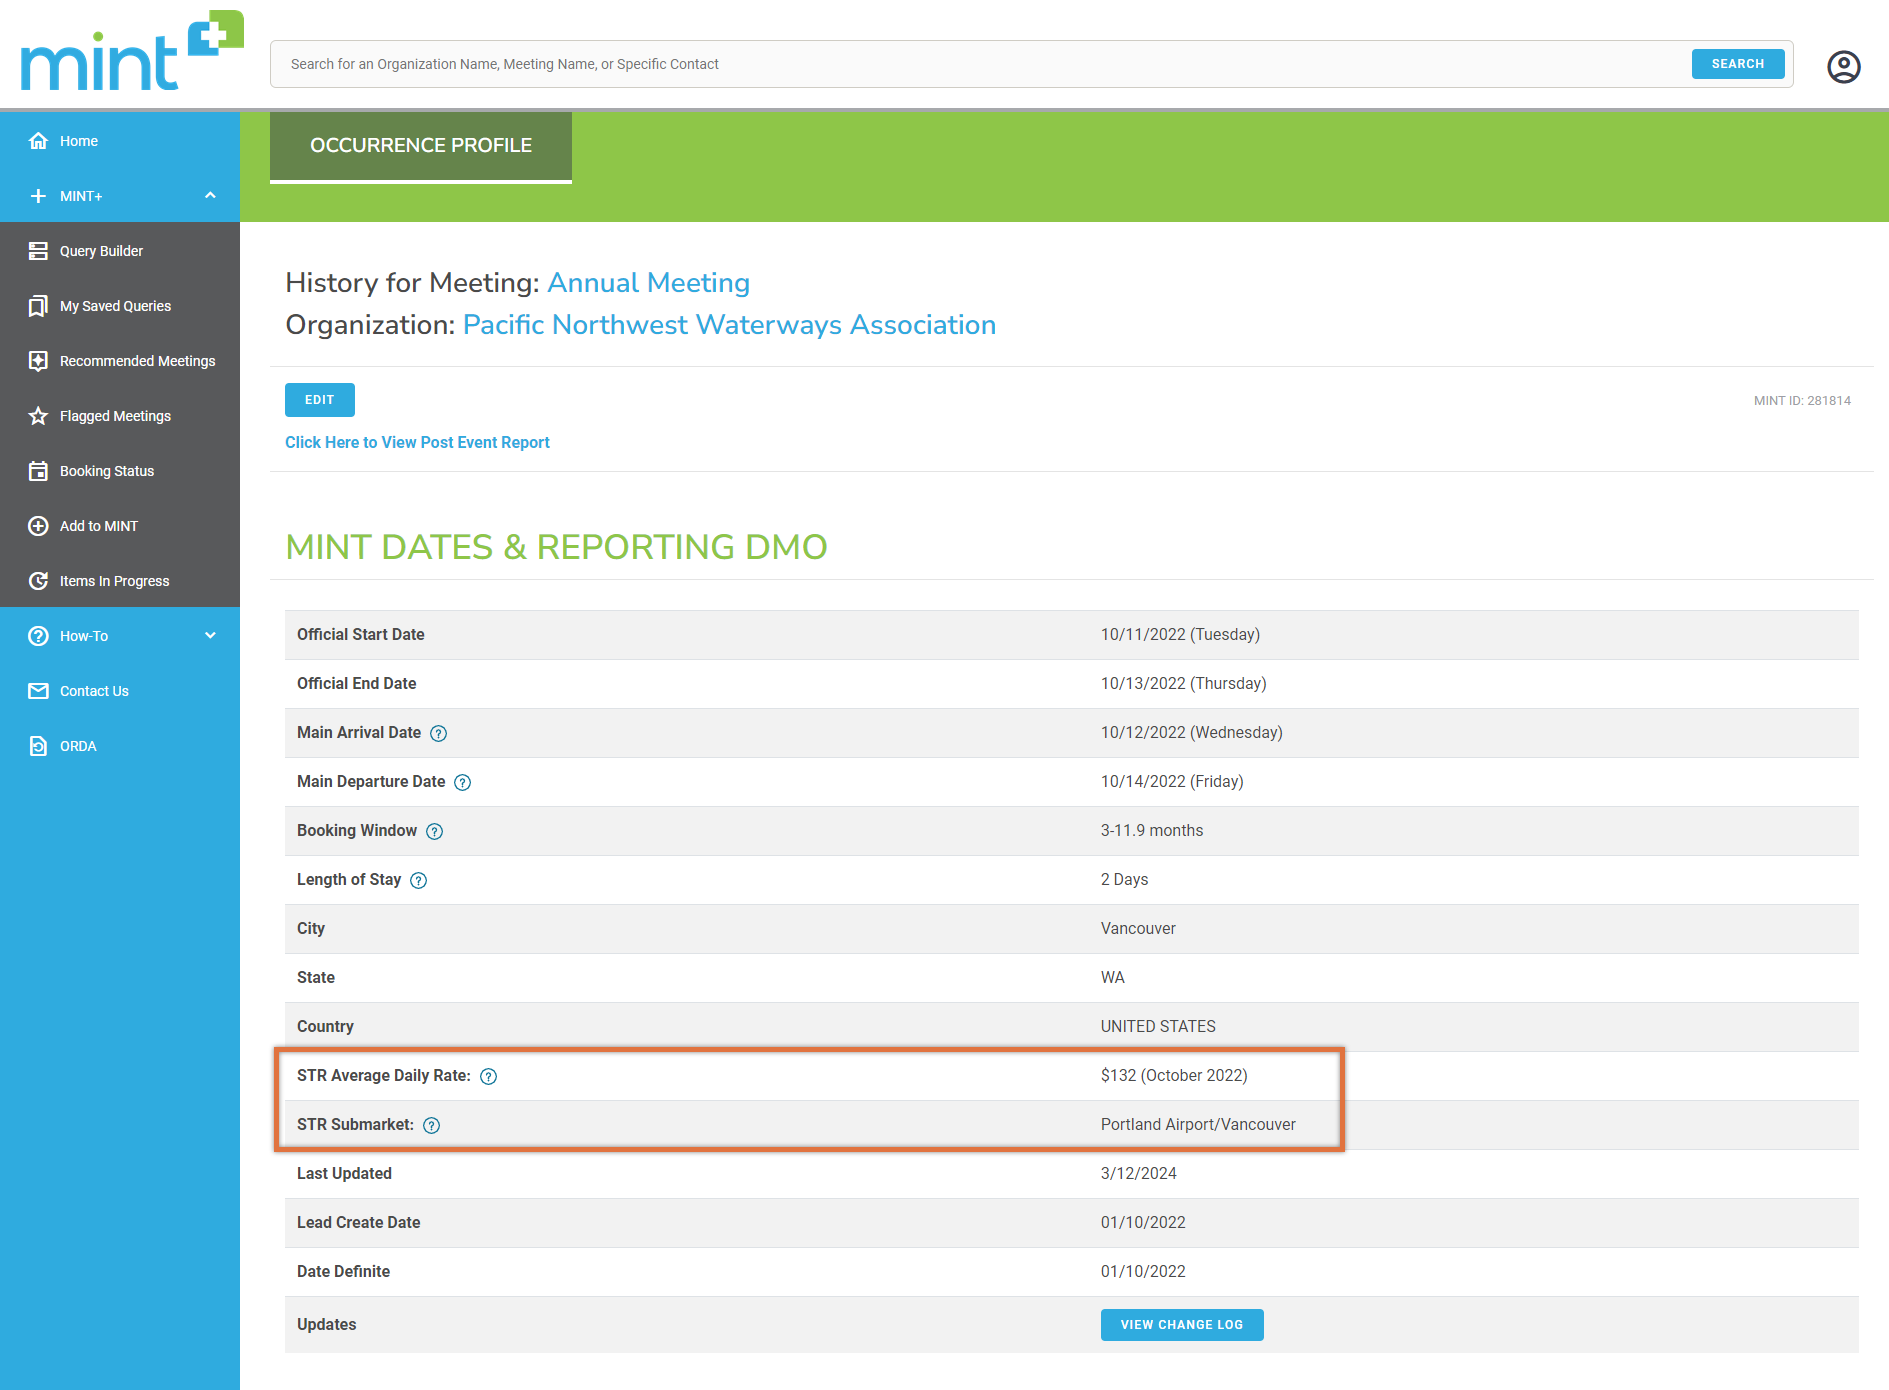Open the user account profile icon

tap(1843, 66)
